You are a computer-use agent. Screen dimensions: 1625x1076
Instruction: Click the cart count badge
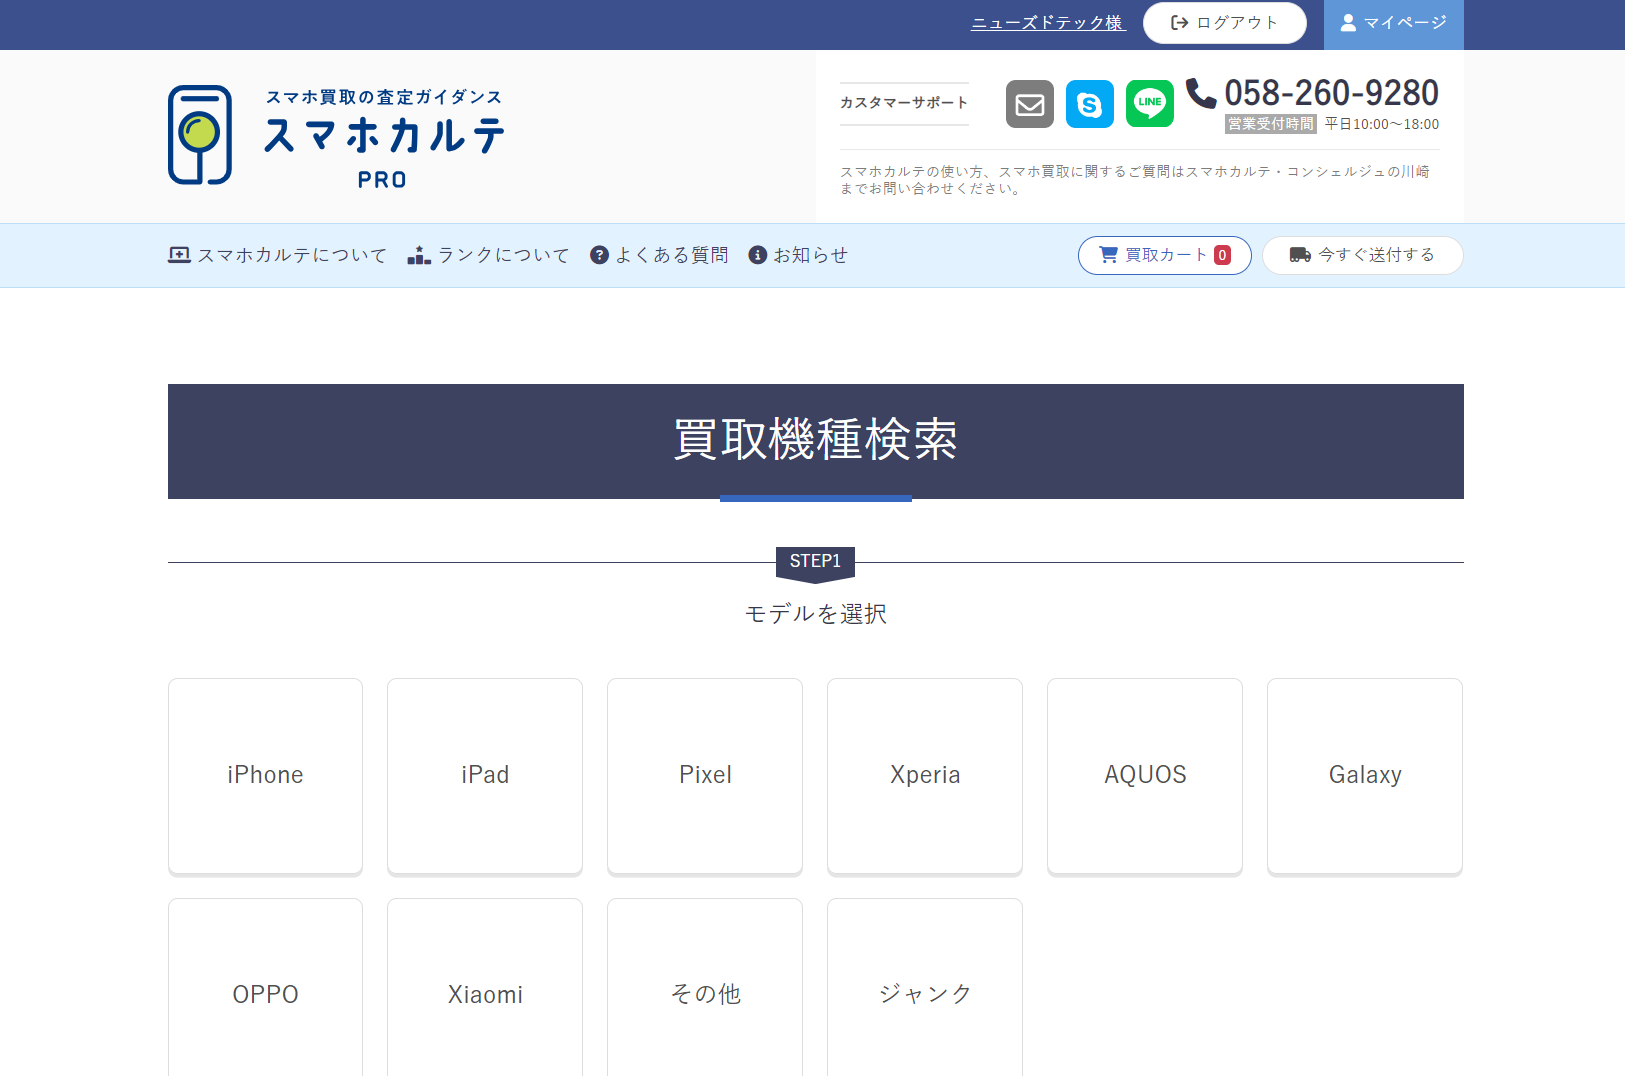1222,255
